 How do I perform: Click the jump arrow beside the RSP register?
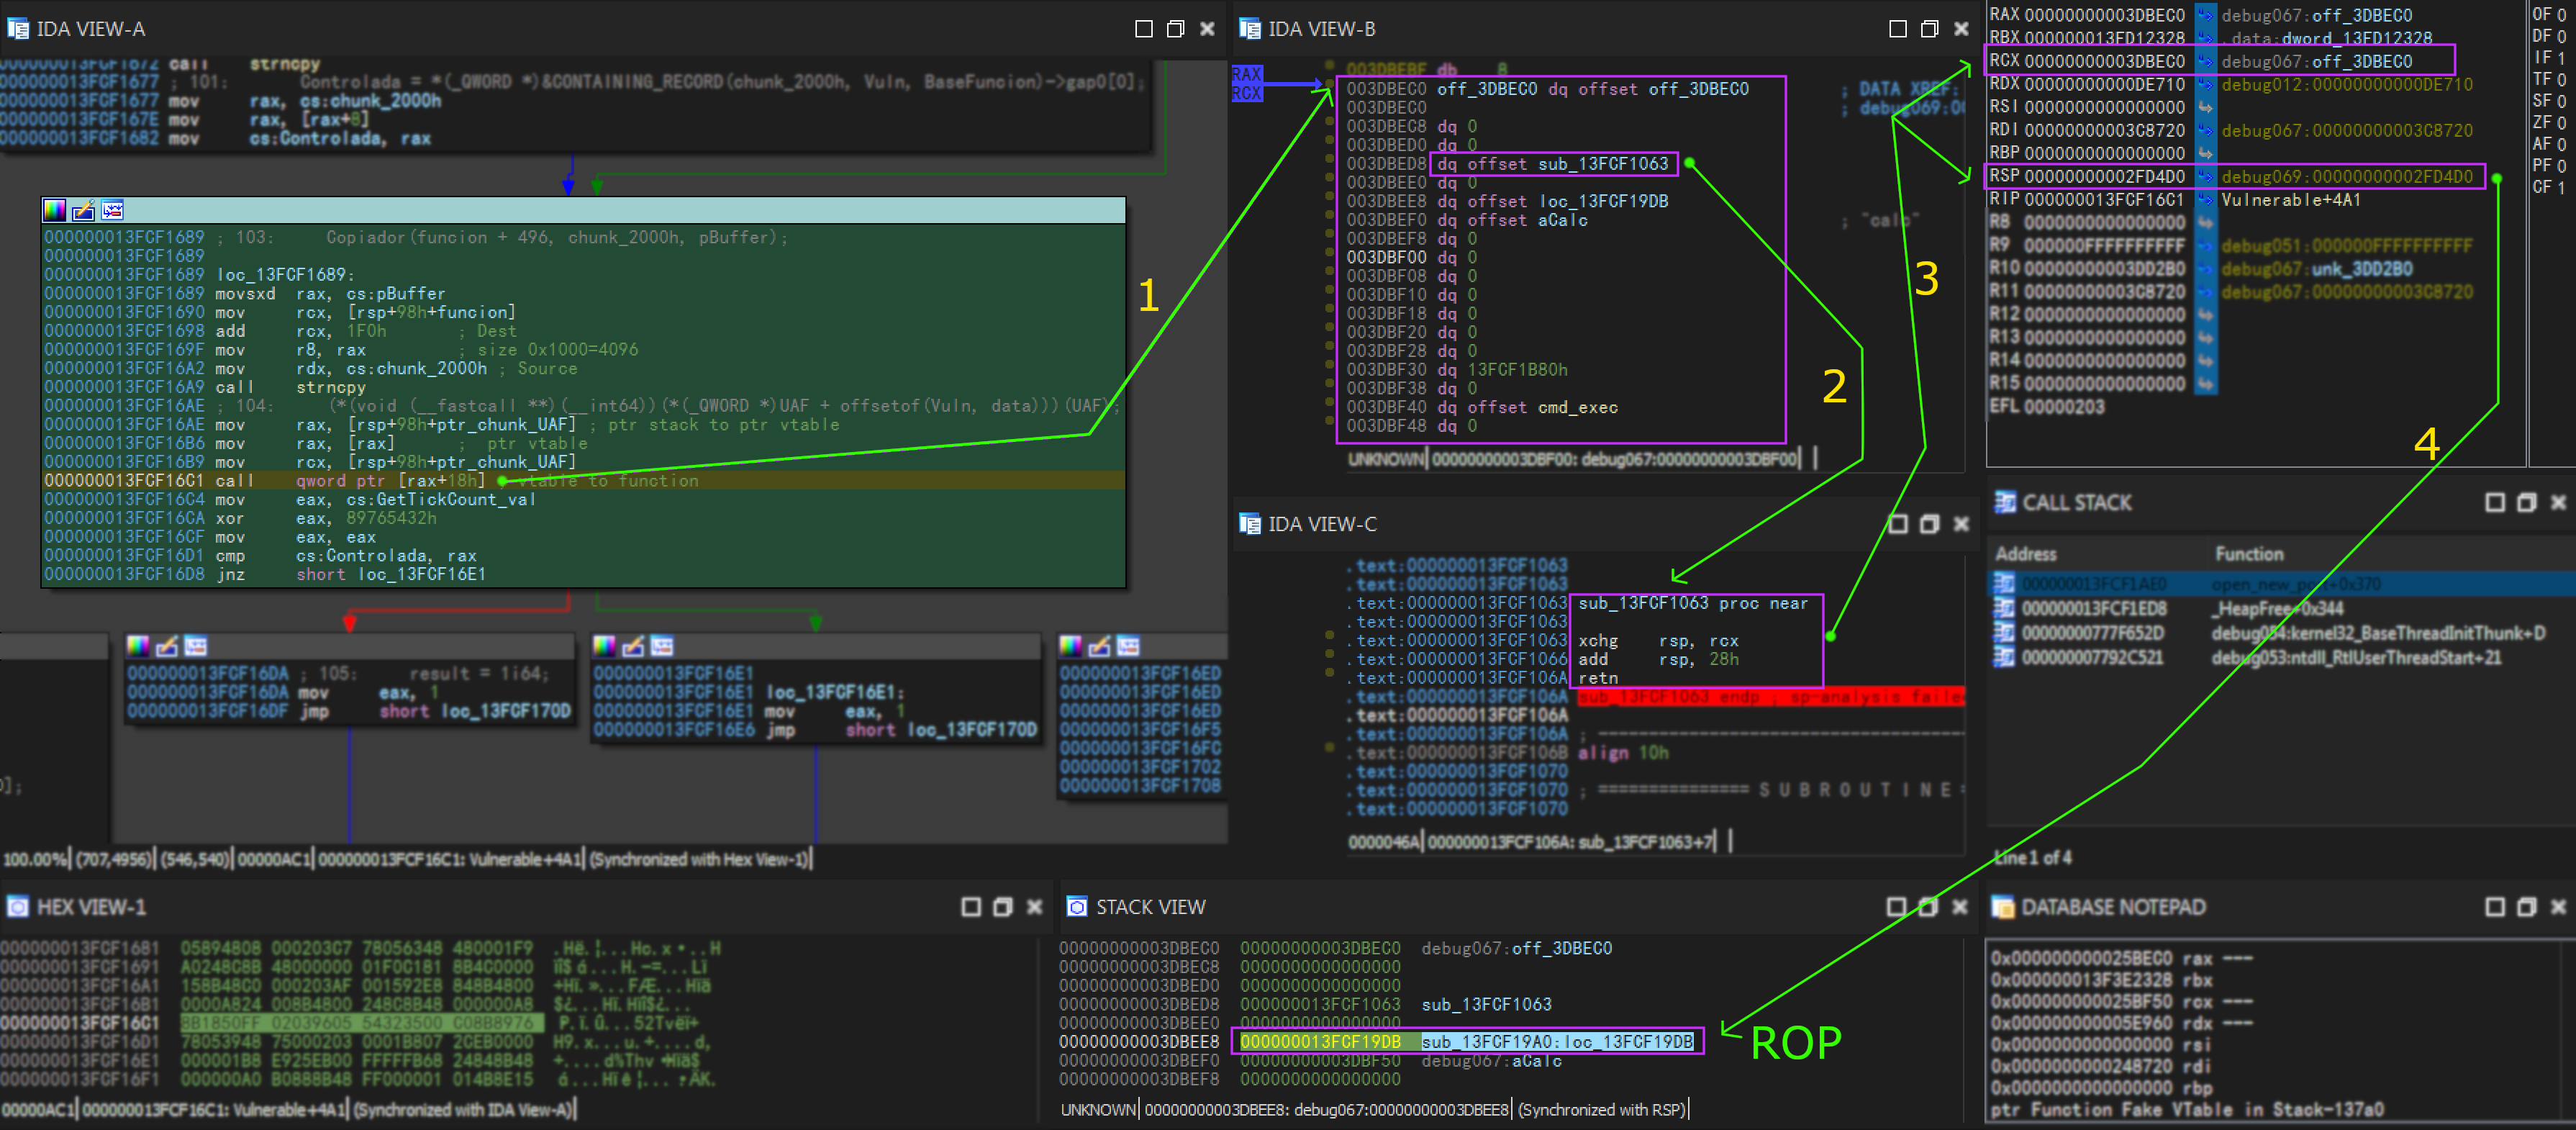coord(2205,177)
